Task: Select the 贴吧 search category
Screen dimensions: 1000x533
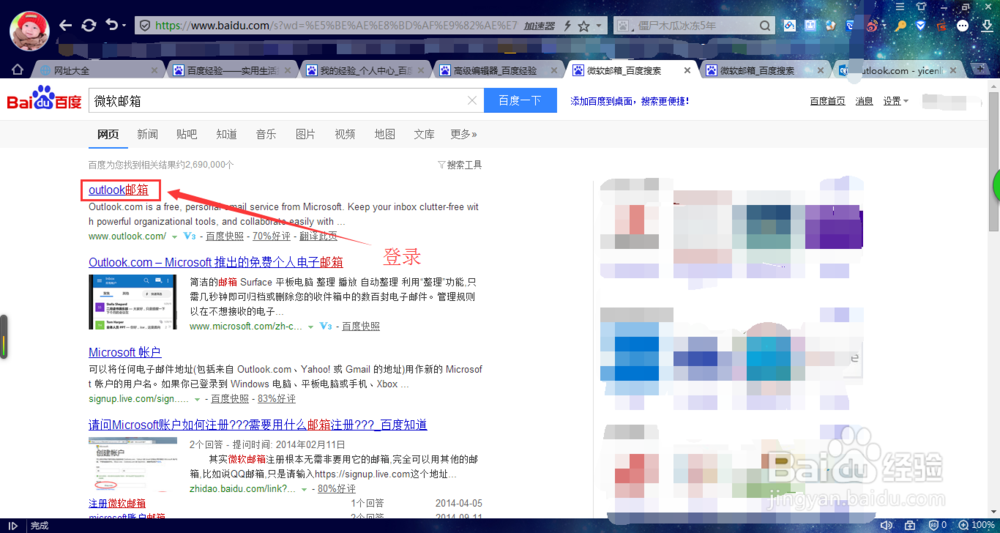Action: (x=187, y=134)
